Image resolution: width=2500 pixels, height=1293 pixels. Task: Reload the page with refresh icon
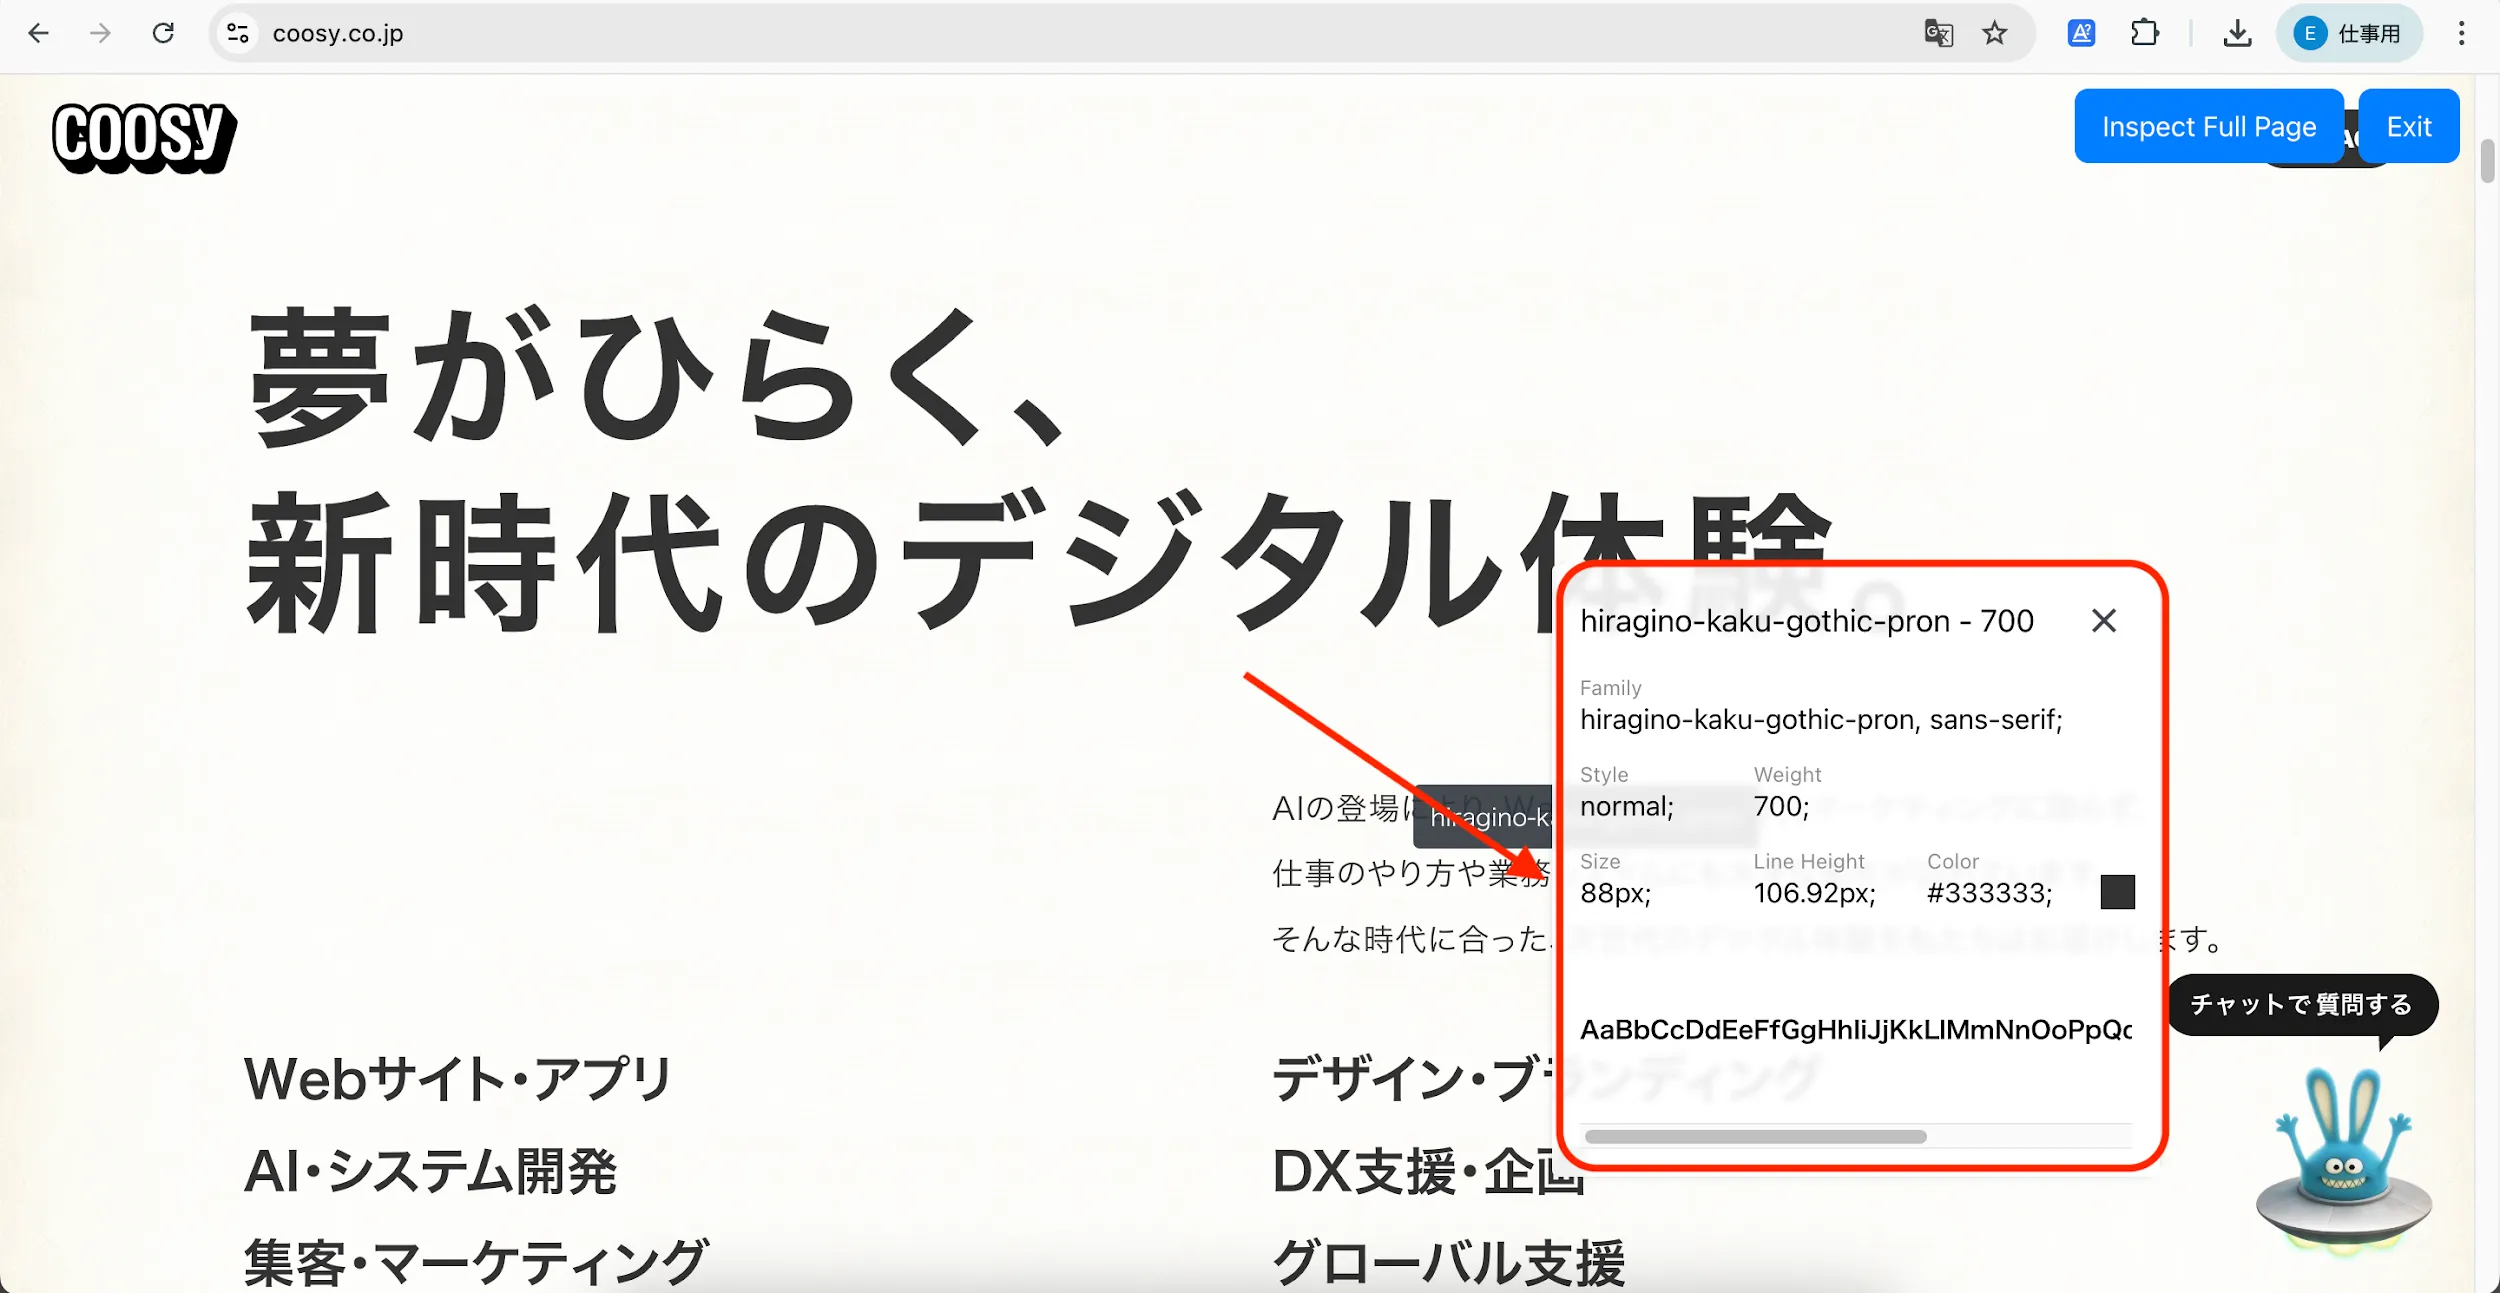(x=163, y=33)
